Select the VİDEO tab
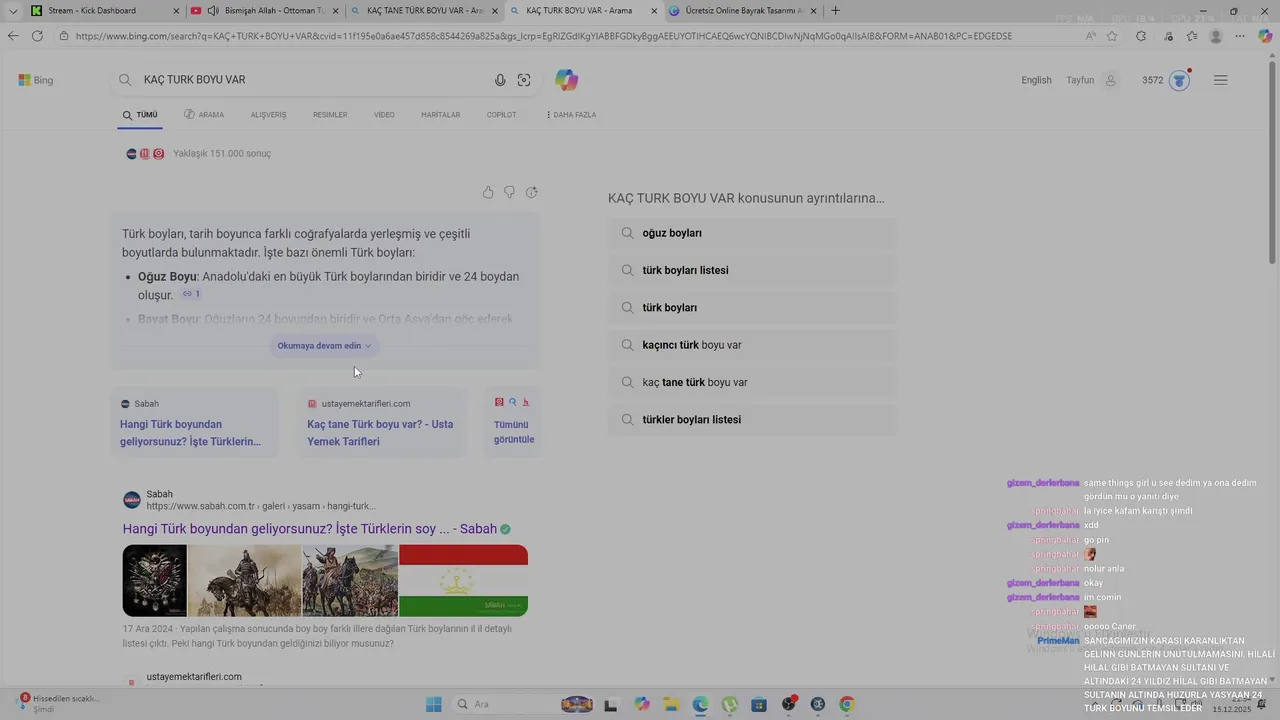1280x720 pixels. click(384, 115)
